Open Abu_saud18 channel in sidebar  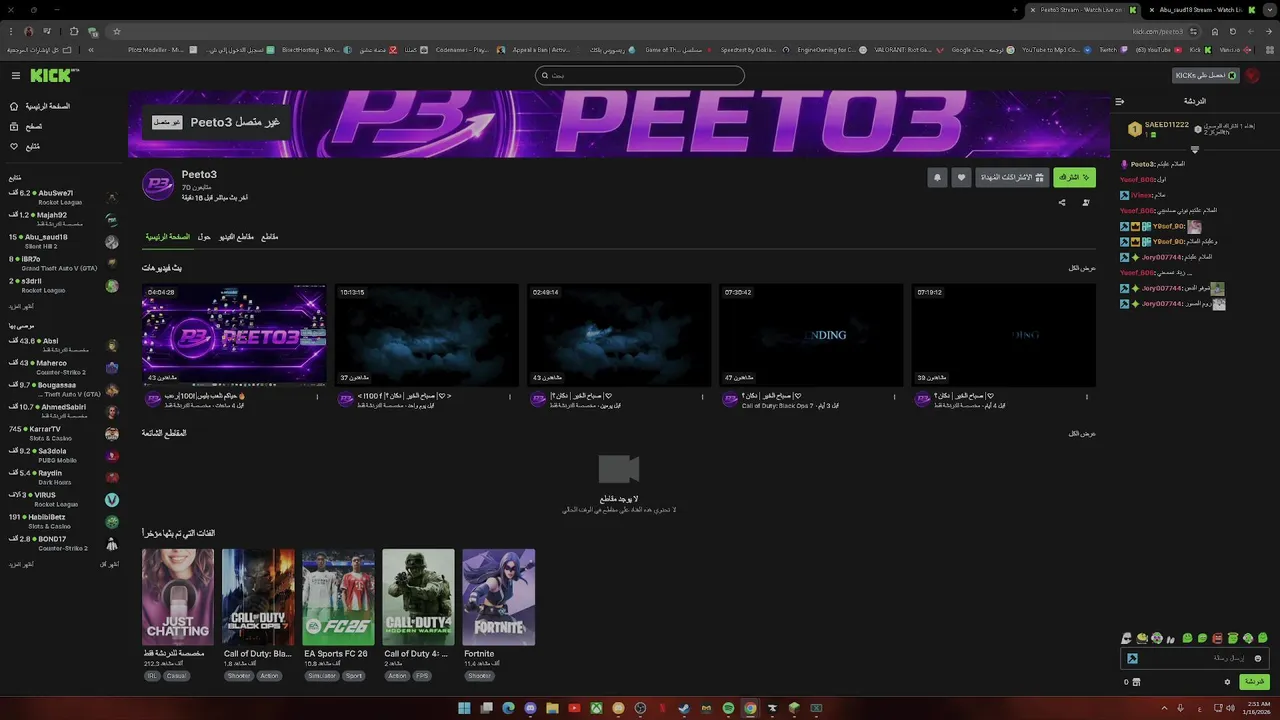pyautogui.click(x=63, y=241)
